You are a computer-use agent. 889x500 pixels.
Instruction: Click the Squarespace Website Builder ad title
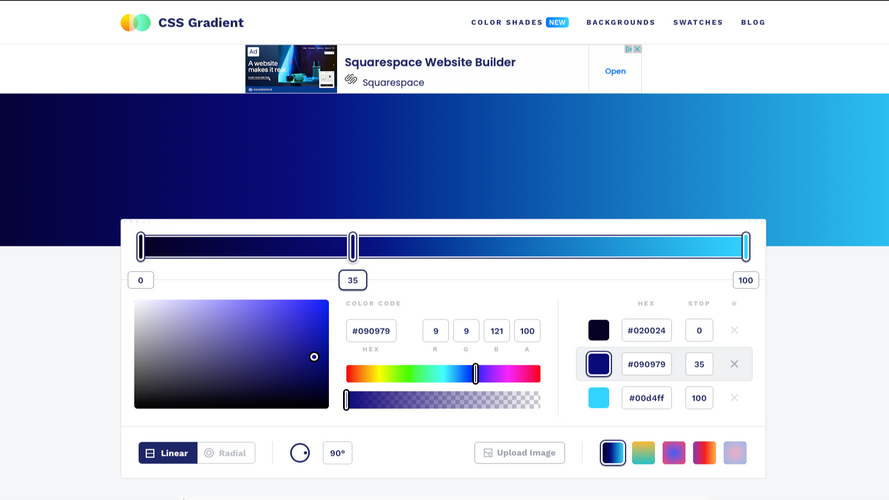[x=430, y=62]
